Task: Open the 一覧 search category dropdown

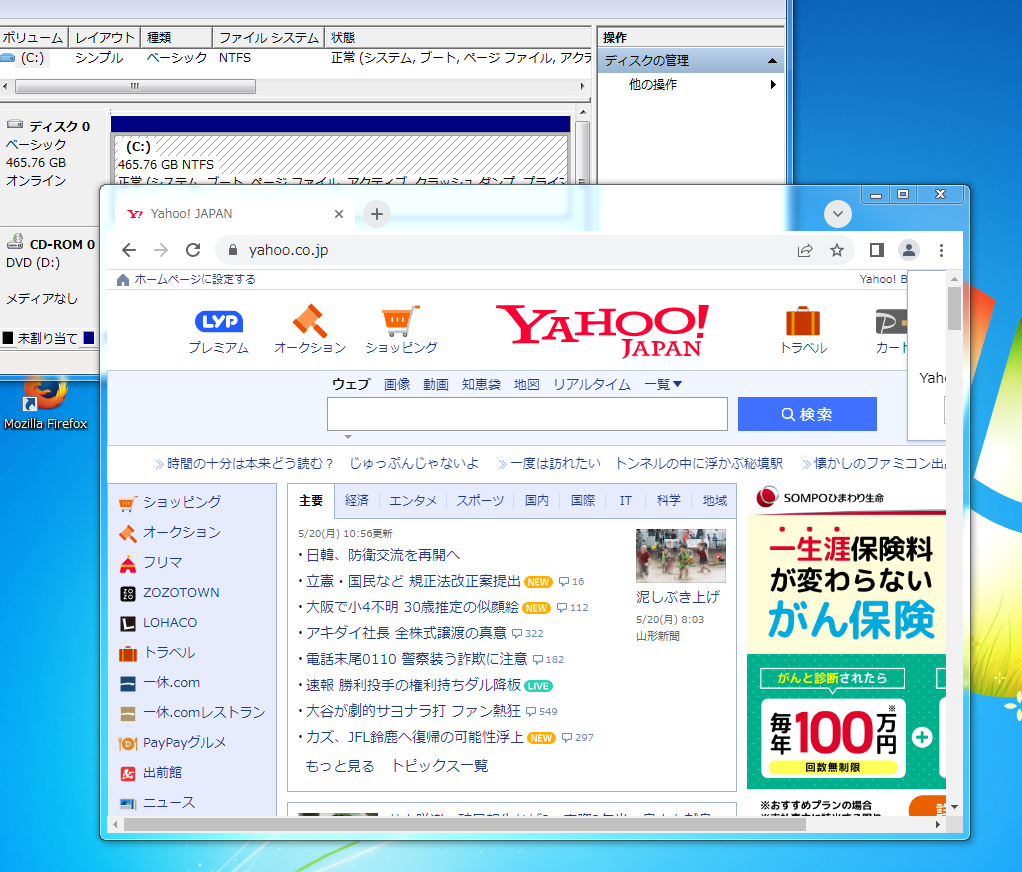Action: (x=660, y=382)
